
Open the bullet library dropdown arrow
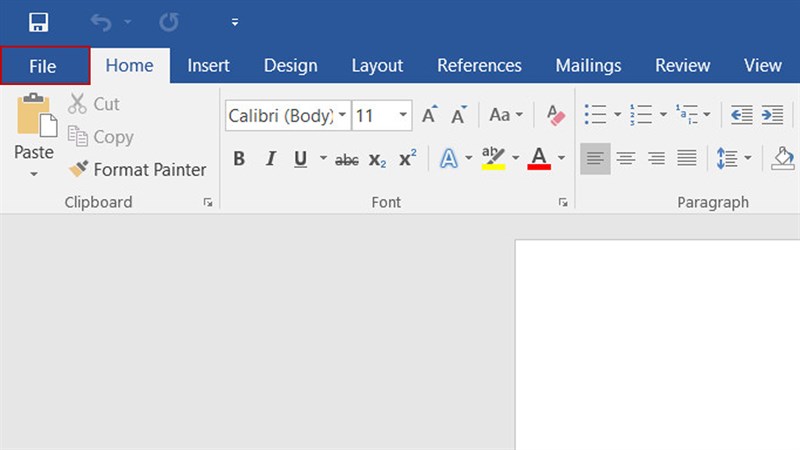click(x=617, y=114)
